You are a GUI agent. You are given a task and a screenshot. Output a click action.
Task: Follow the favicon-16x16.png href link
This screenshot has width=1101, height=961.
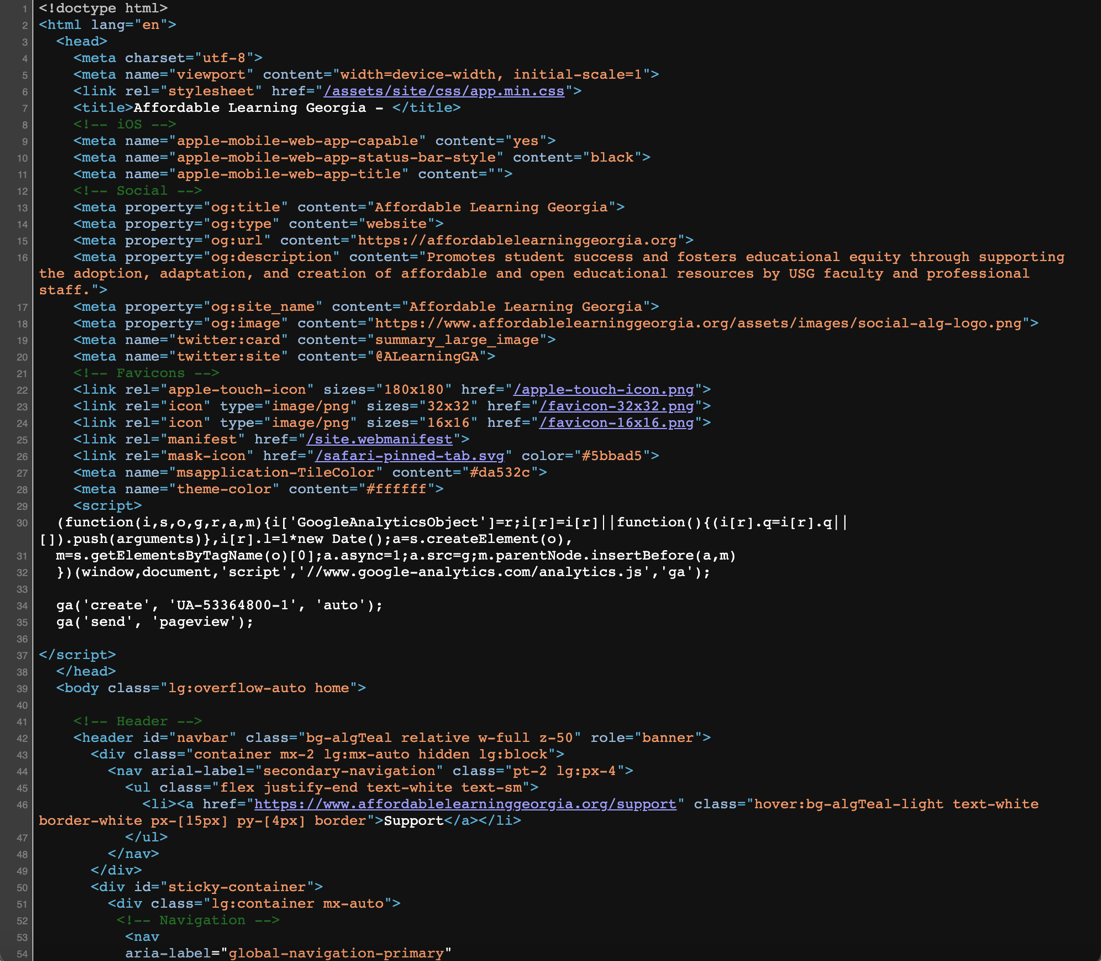(615, 423)
